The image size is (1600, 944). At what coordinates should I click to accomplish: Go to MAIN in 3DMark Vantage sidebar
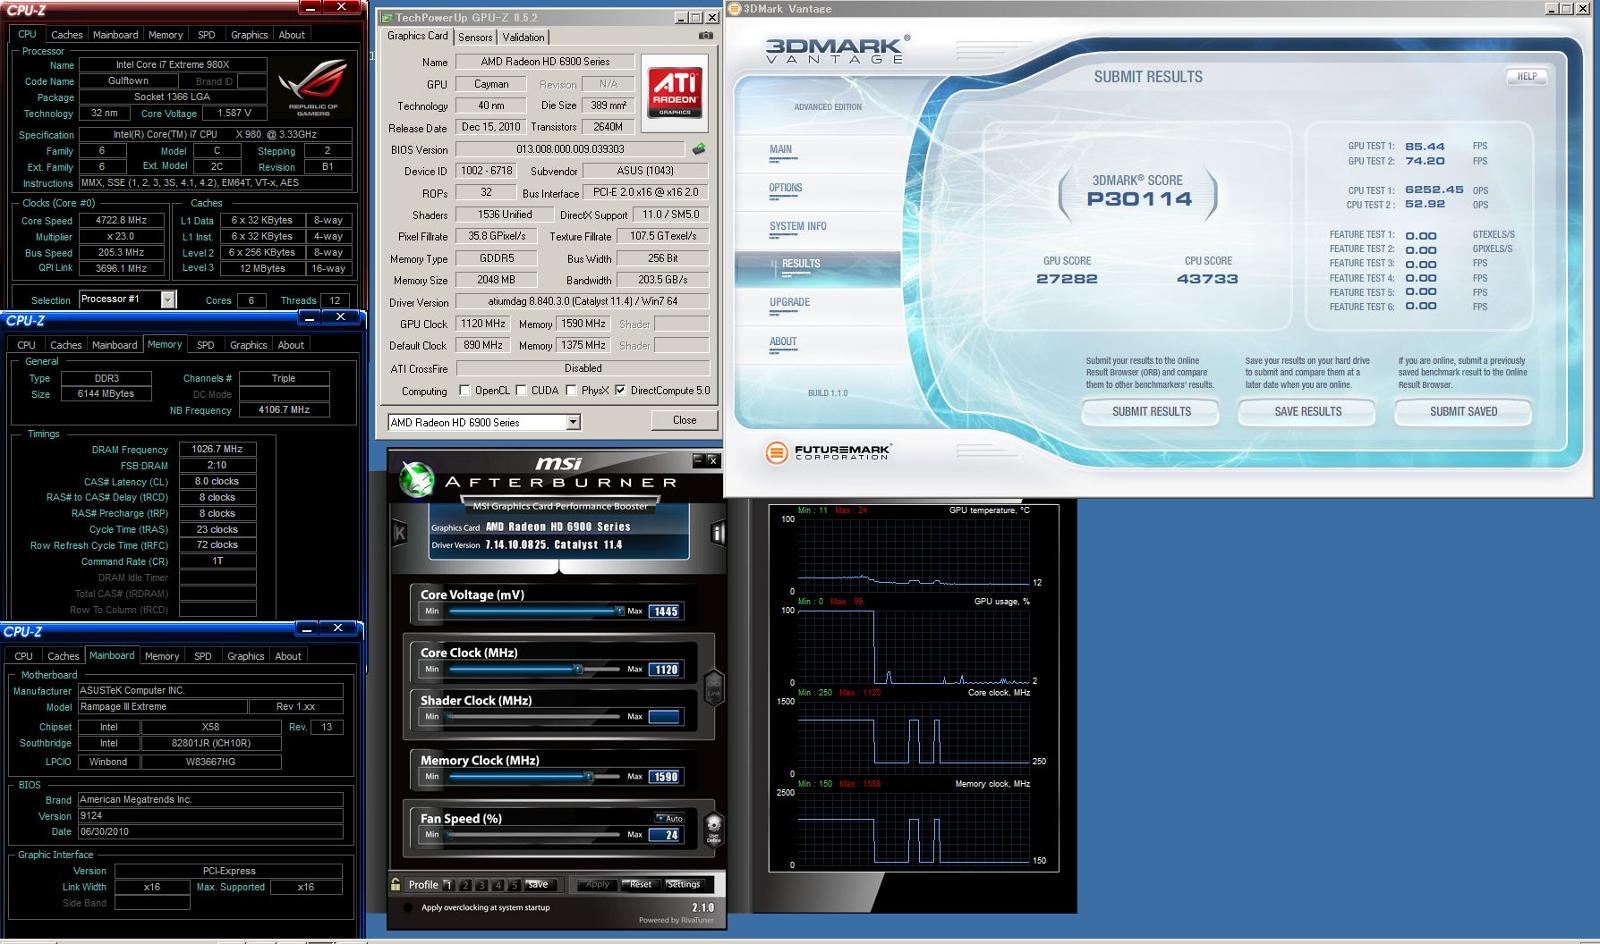click(781, 149)
